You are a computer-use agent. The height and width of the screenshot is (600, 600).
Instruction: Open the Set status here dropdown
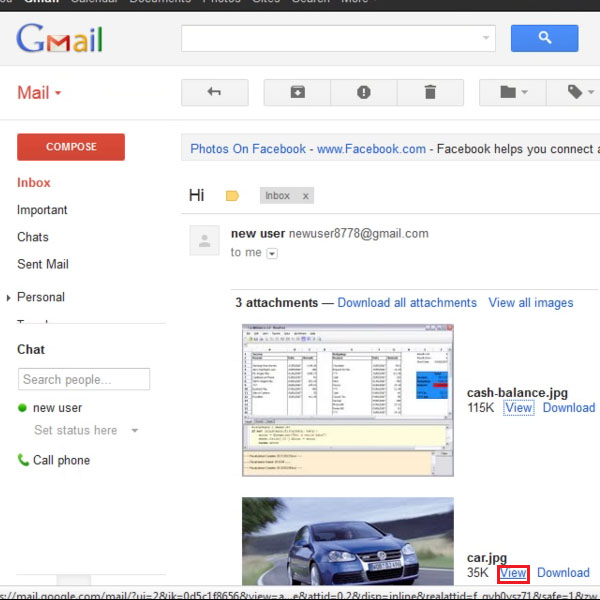pos(134,430)
